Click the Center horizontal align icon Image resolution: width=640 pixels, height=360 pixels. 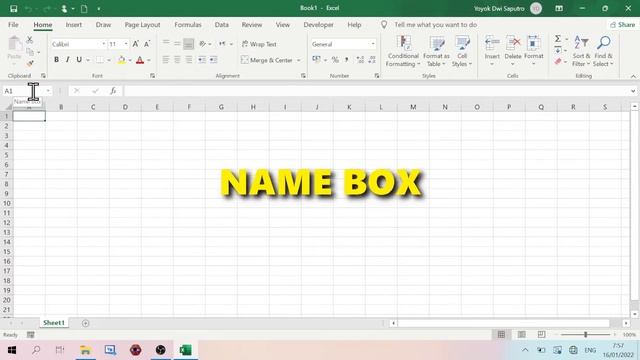[177, 60]
